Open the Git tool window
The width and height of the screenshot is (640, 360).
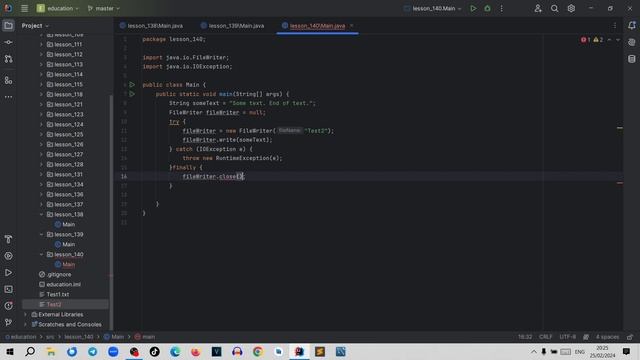(x=8, y=322)
